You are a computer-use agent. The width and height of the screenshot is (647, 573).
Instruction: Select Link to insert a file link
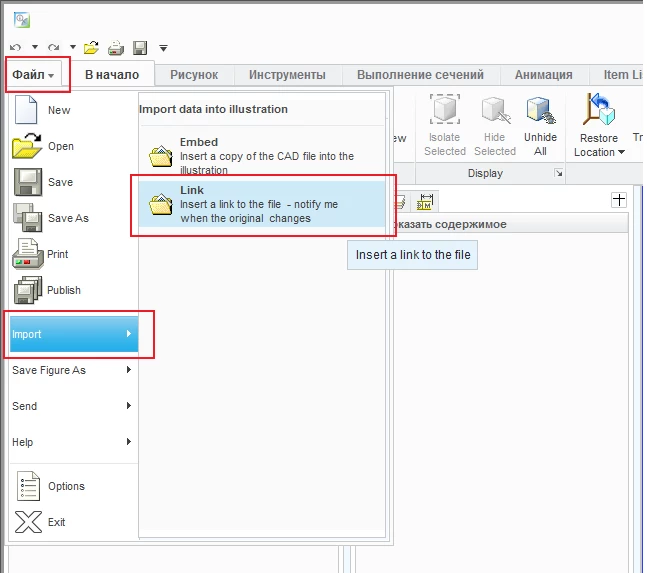pyautogui.click(x=262, y=204)
